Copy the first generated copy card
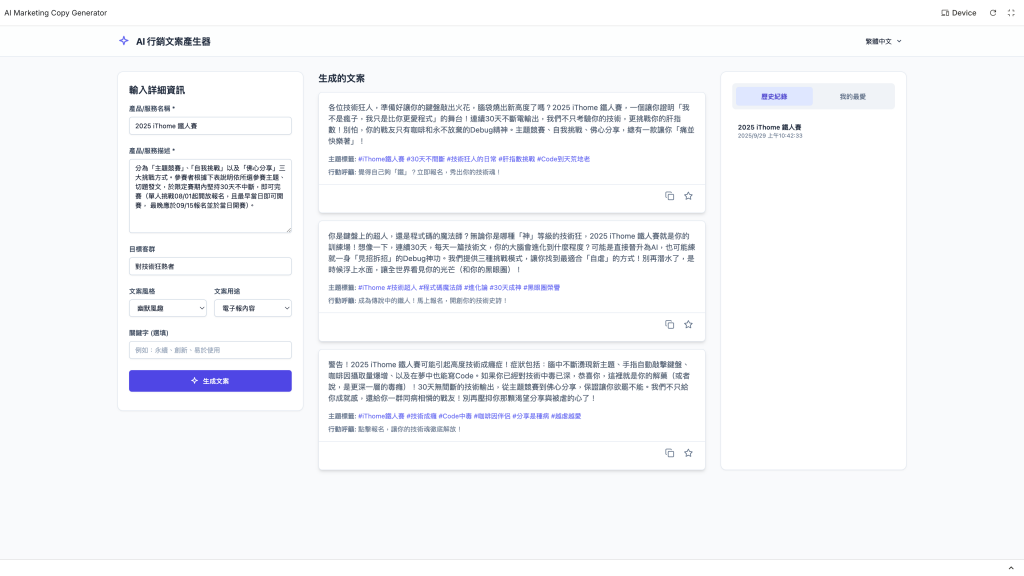The width and height of the screenshot is (1024, 576). (x=669, y=196)
